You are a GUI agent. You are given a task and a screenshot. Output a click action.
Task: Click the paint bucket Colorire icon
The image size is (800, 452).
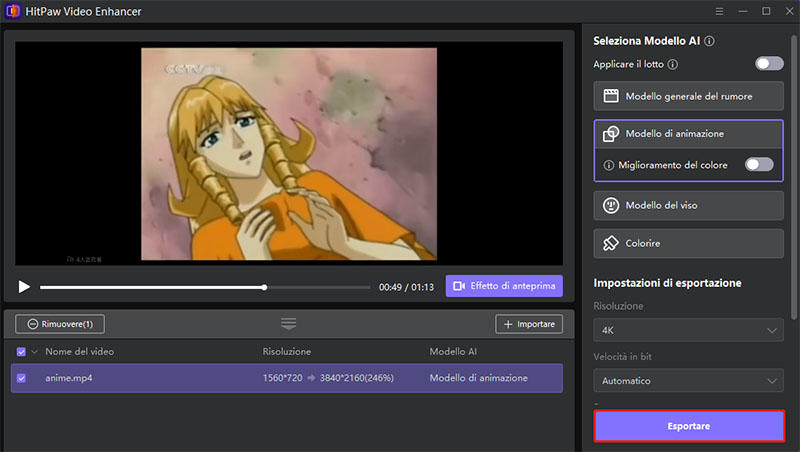(611, 243)
